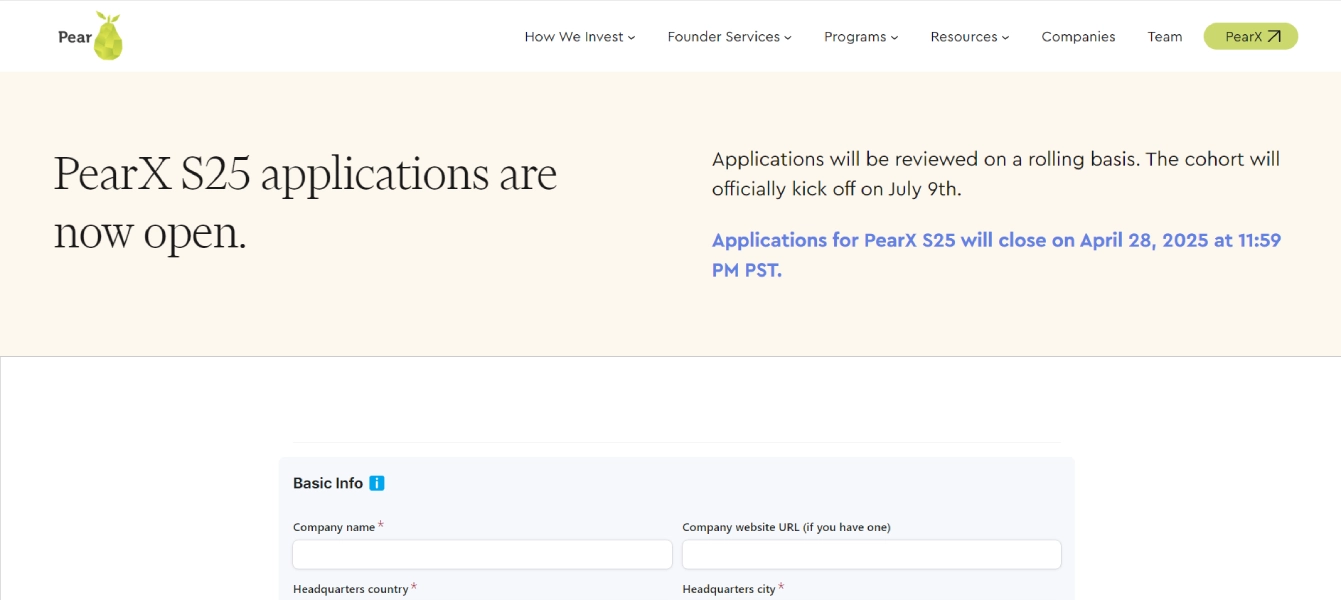
Task: Expand the Founder Services menu
Action: click(729, 37)
